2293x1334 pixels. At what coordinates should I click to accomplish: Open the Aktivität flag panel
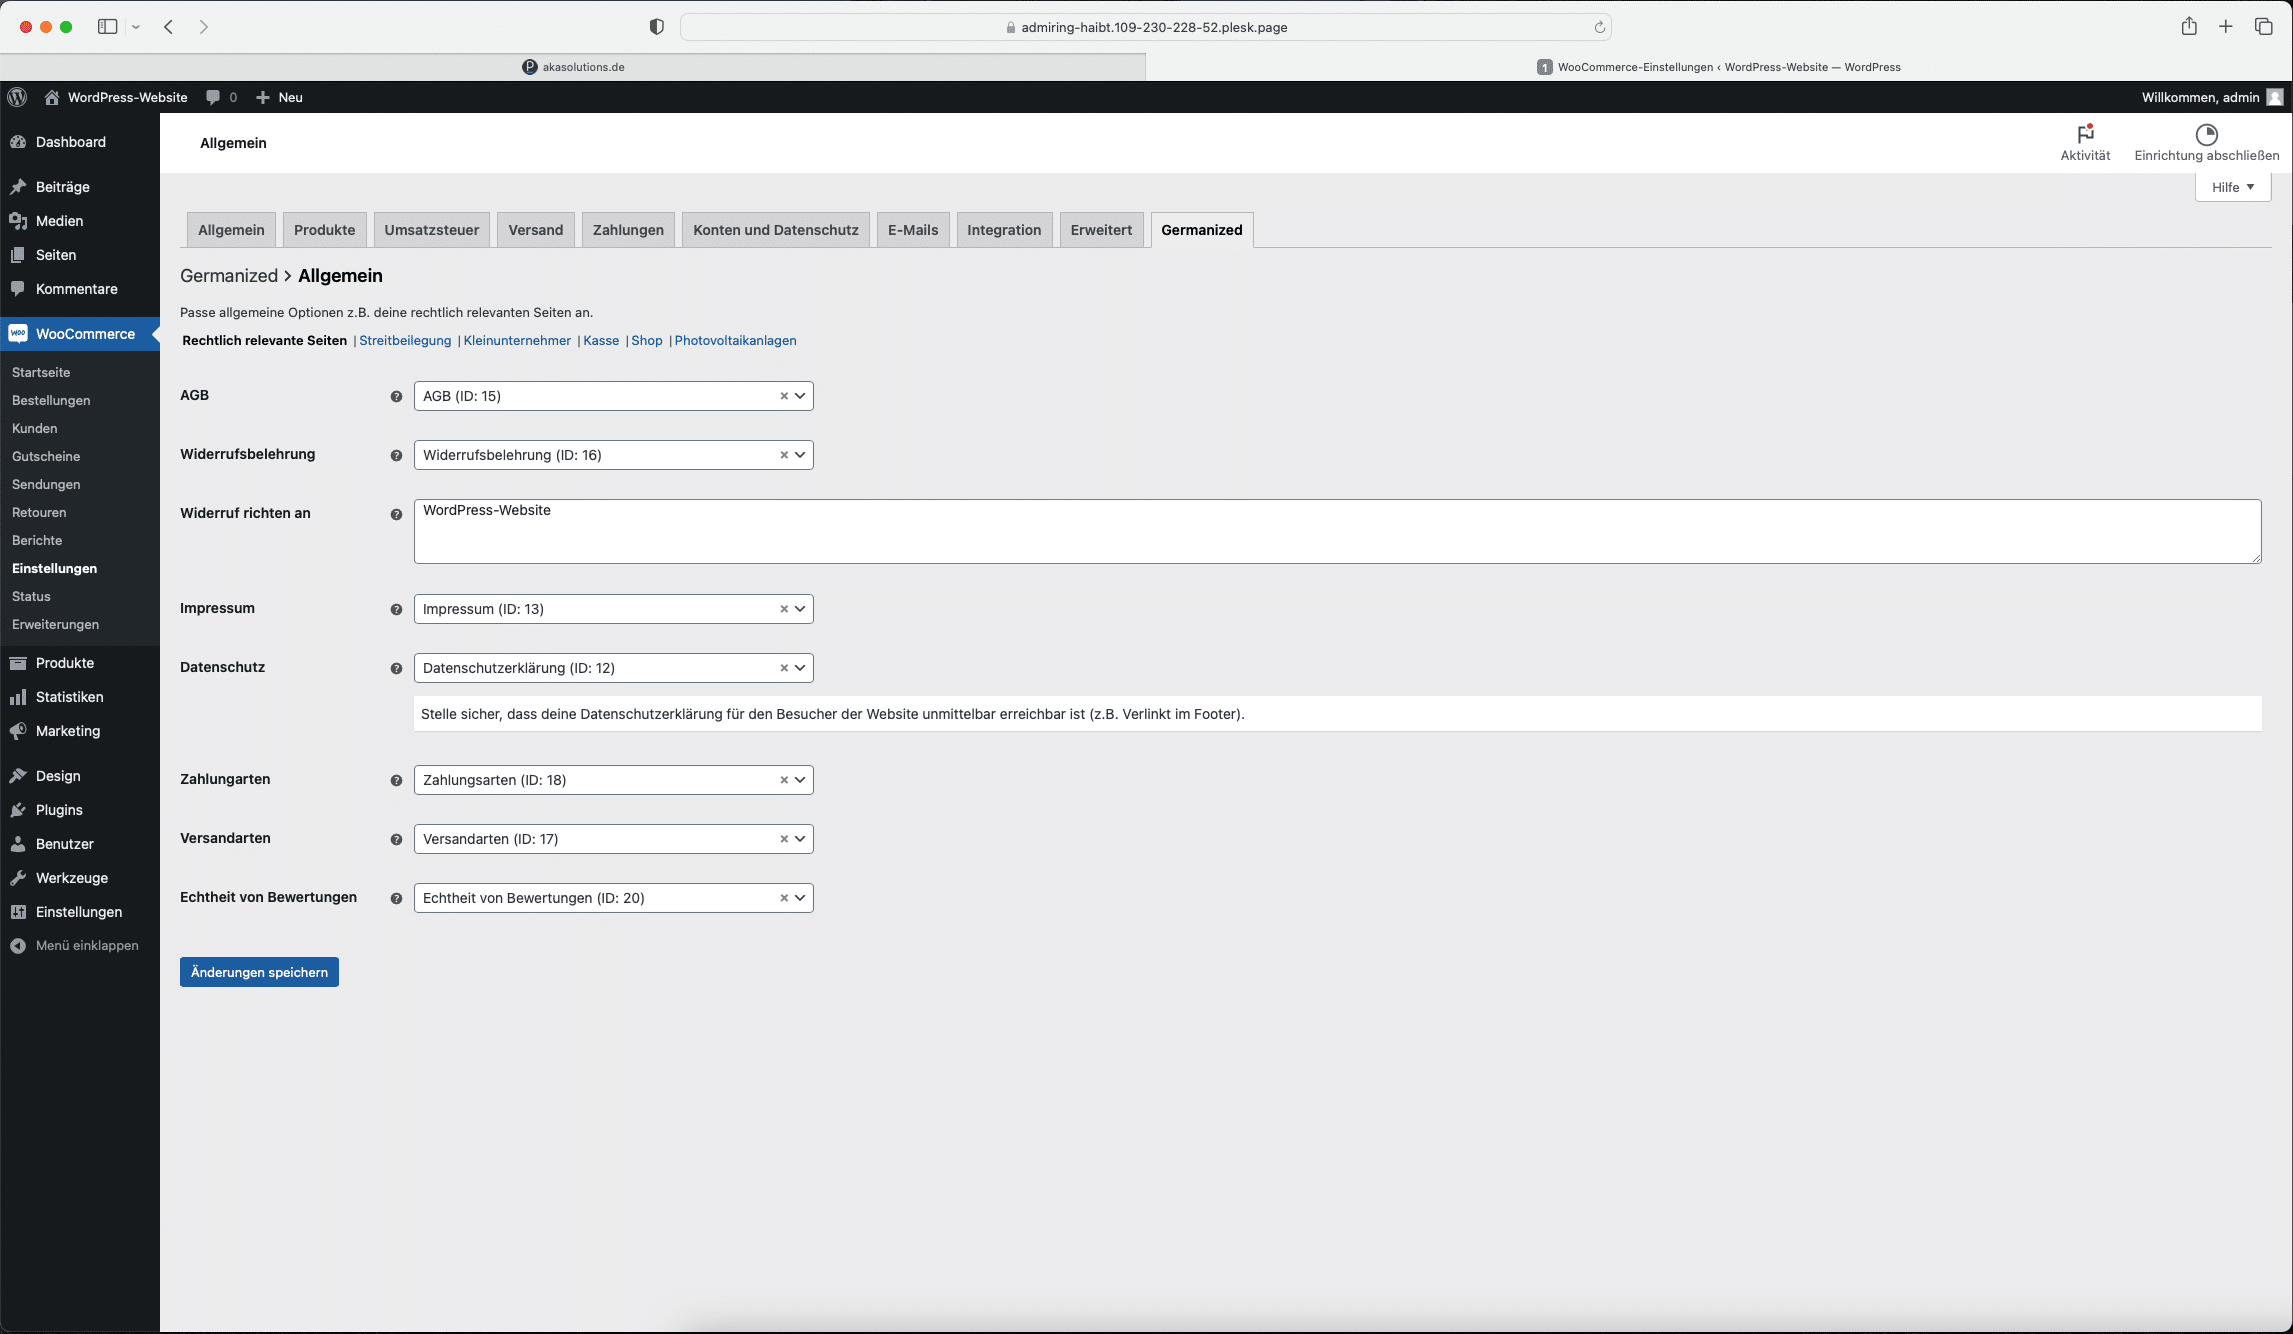click(2085, 143)
